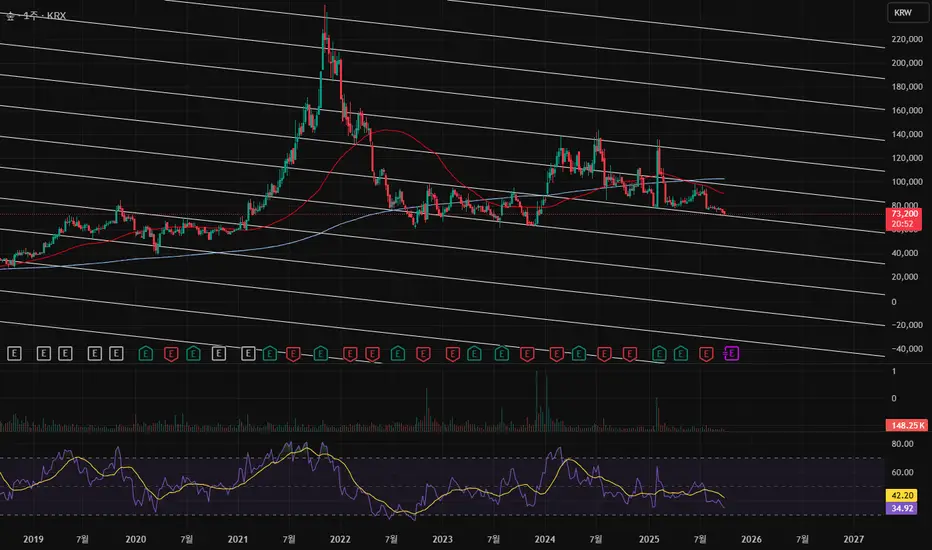
Task: Open green earnings marker above 2025 label
Action: point(658,354)
